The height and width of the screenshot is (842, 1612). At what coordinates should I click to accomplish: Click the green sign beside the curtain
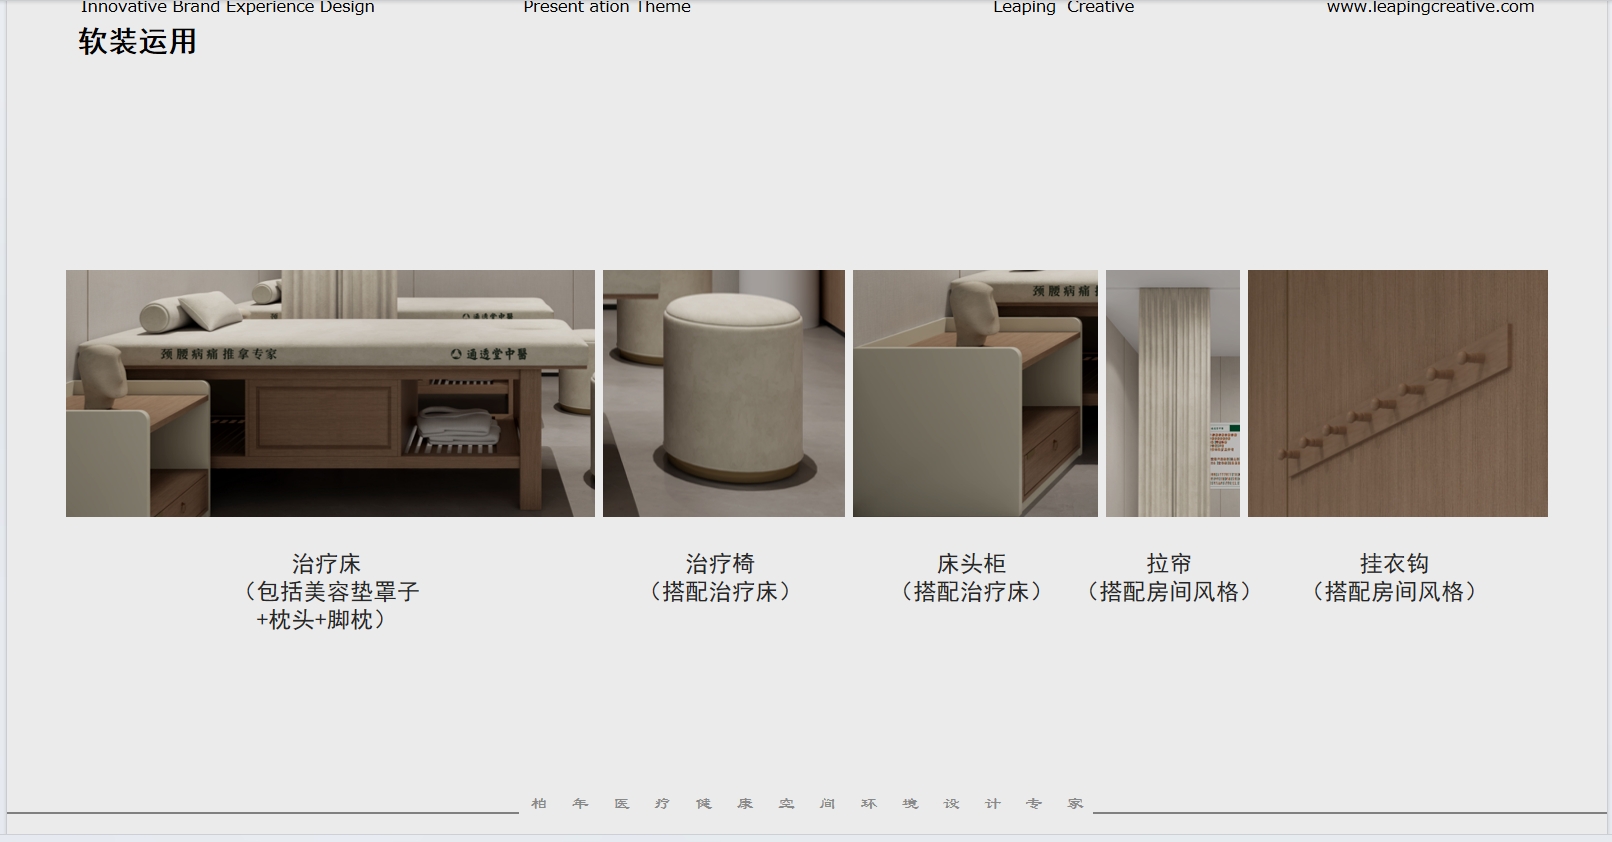(x=1224, y=455)
